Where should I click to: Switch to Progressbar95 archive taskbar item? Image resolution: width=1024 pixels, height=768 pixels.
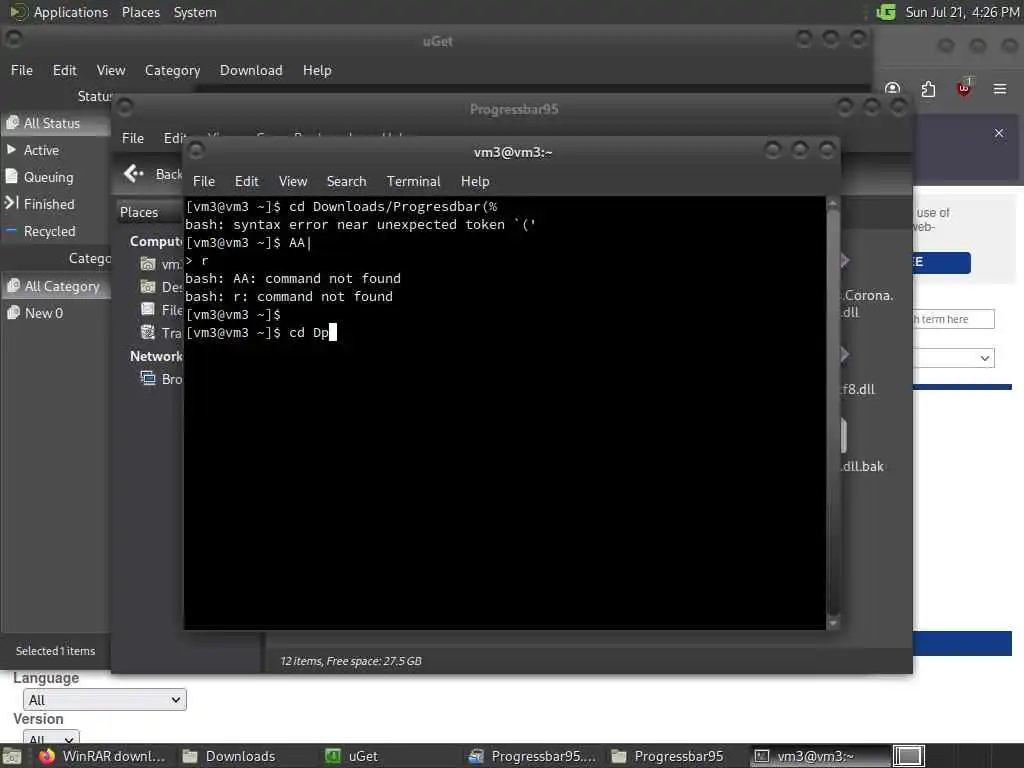[x=532, y=756]
